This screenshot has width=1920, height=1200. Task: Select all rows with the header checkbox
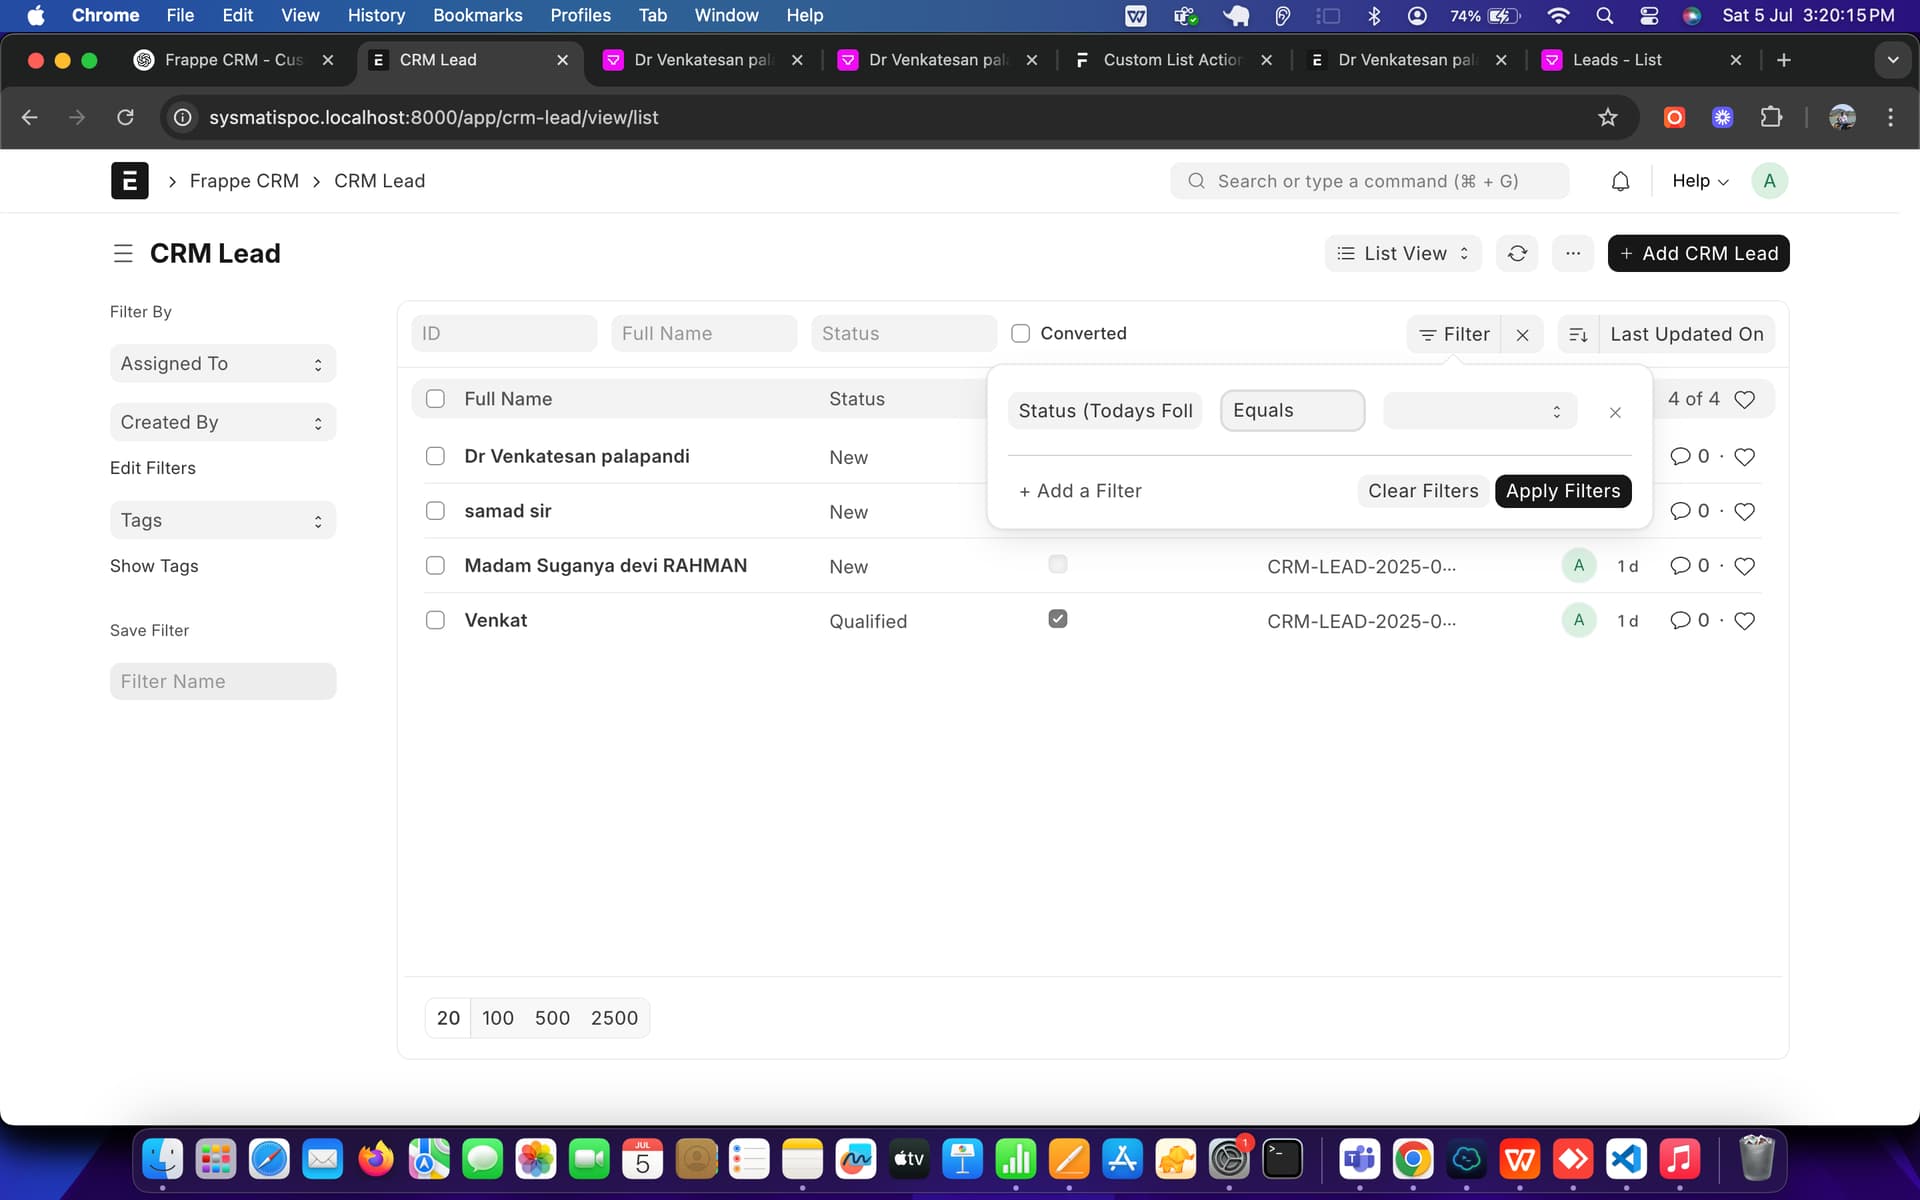[435, 399]
